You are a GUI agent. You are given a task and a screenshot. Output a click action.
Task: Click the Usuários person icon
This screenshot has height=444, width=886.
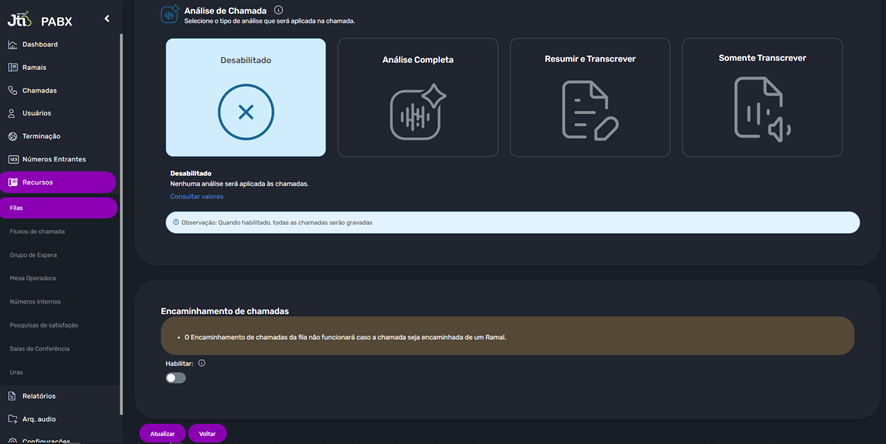(13, 114)
